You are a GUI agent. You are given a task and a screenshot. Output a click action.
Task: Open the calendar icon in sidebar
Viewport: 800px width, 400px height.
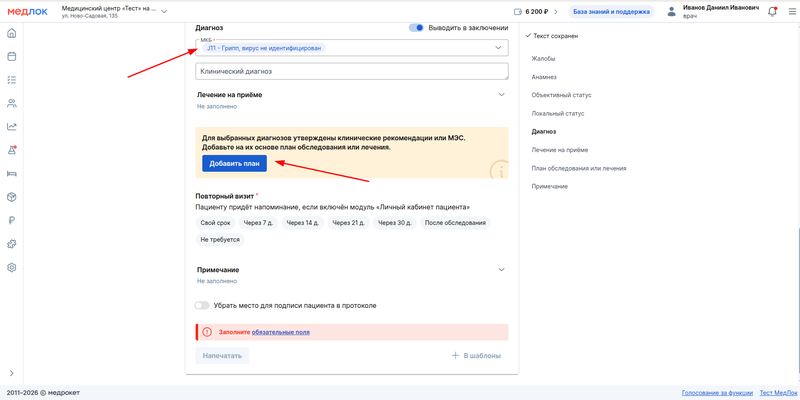coord(12,56)
